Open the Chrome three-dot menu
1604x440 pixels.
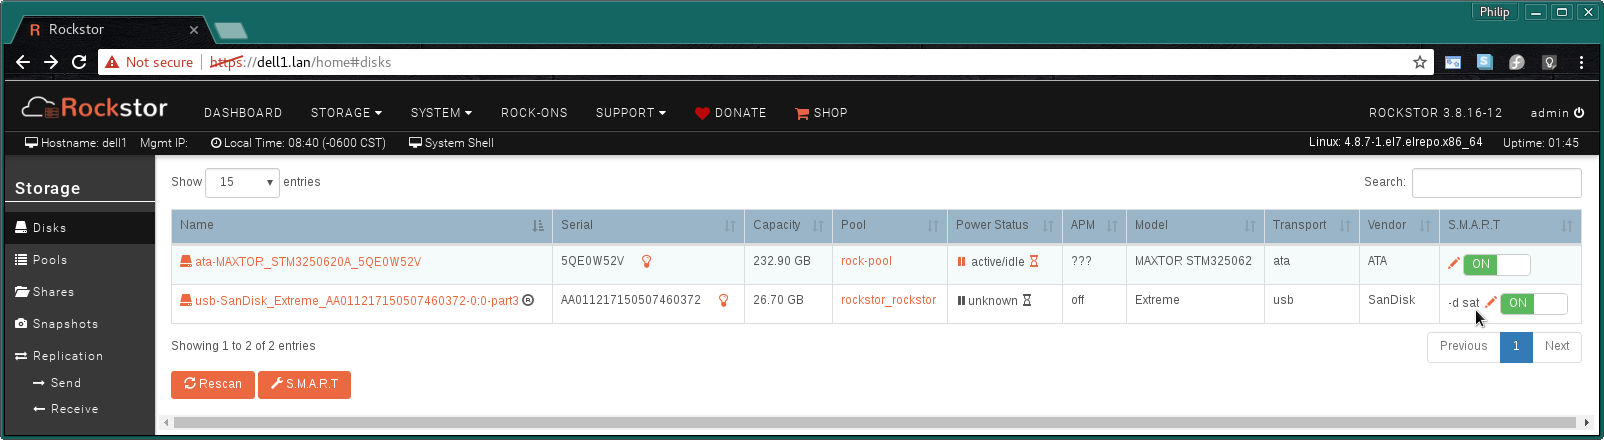pos(1581,62)
